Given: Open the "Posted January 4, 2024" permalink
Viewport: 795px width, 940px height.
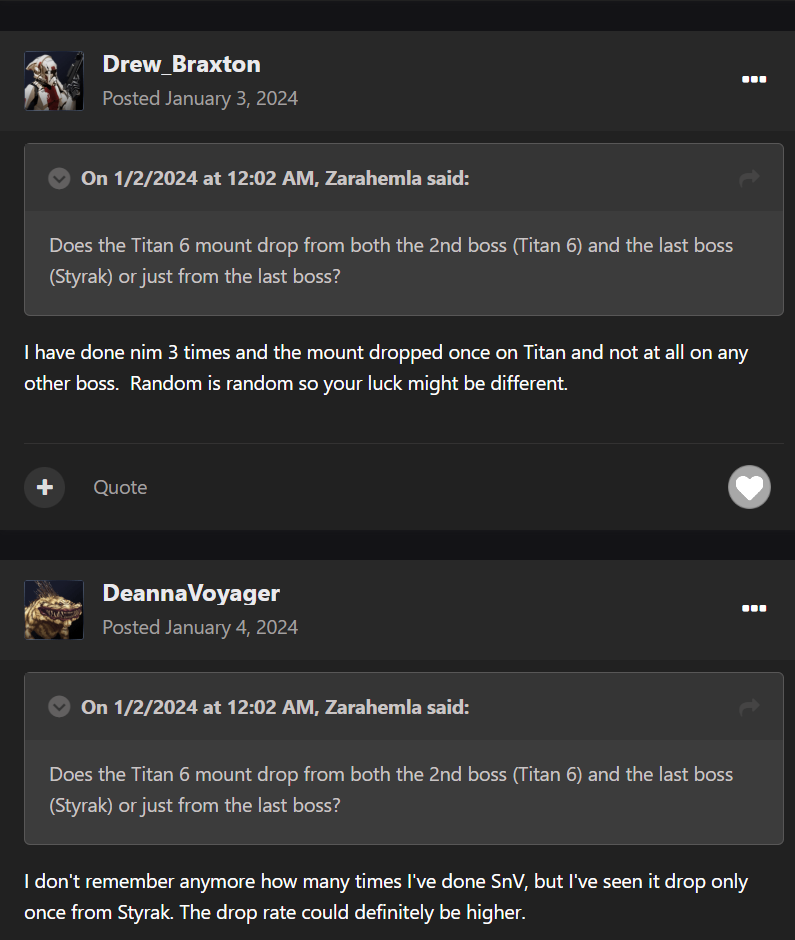Looking at the screenshot, I should pyautogui.click(x=200, y=627).
